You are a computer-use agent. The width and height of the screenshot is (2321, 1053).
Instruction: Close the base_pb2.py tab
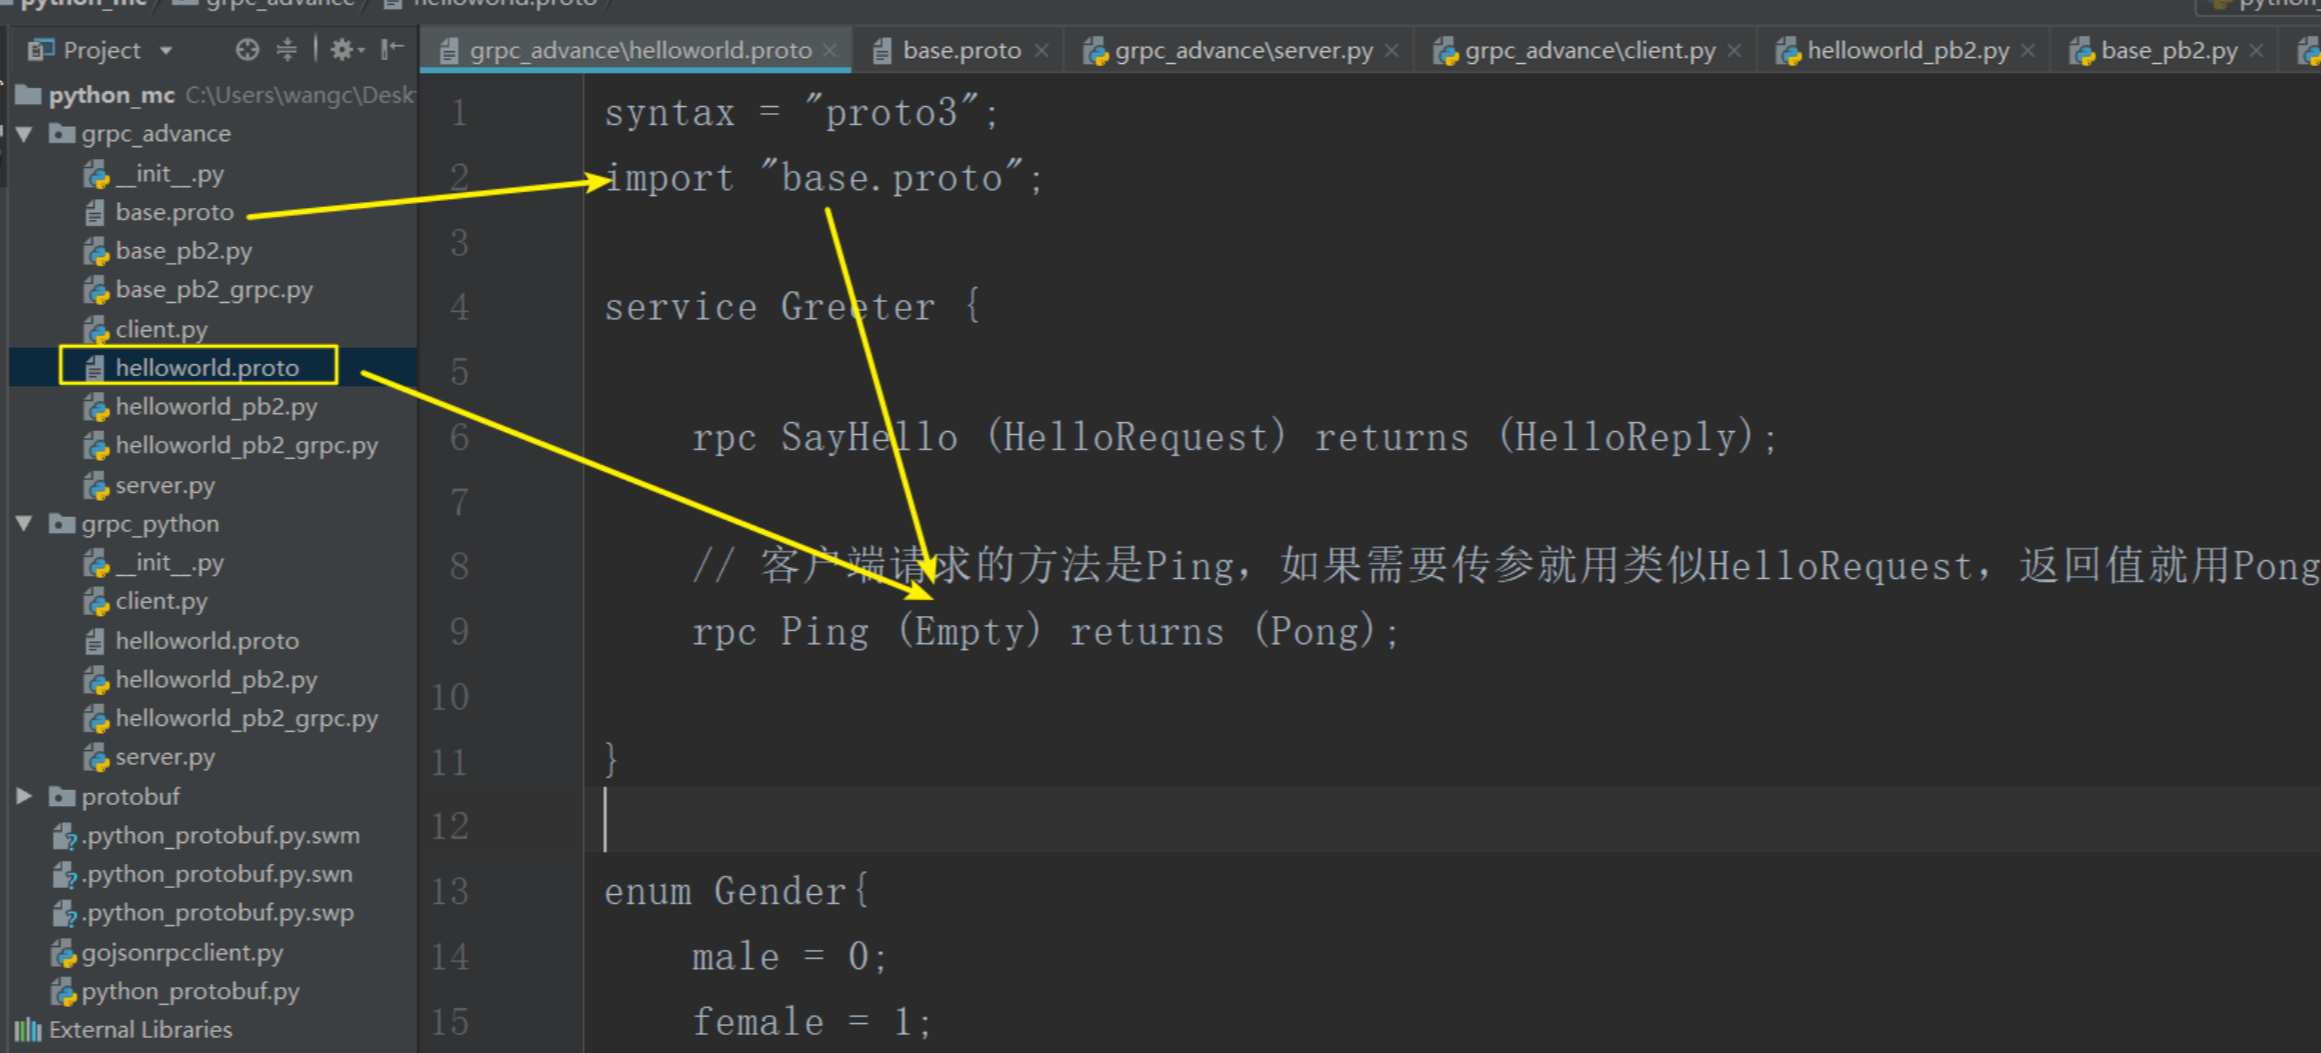pyautogui.click(x=2257, y=50)
